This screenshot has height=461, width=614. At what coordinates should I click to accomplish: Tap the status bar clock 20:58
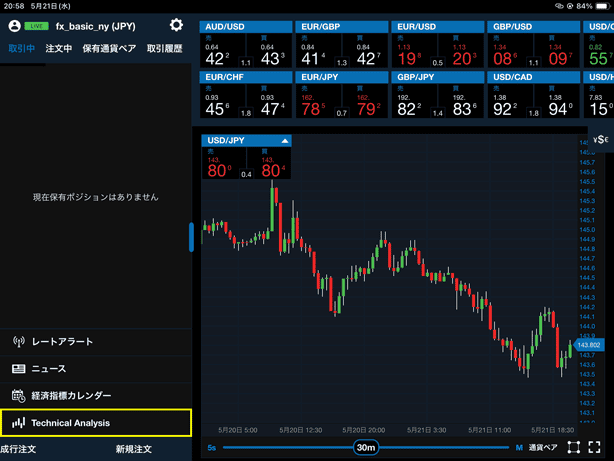tap(14, 6)
